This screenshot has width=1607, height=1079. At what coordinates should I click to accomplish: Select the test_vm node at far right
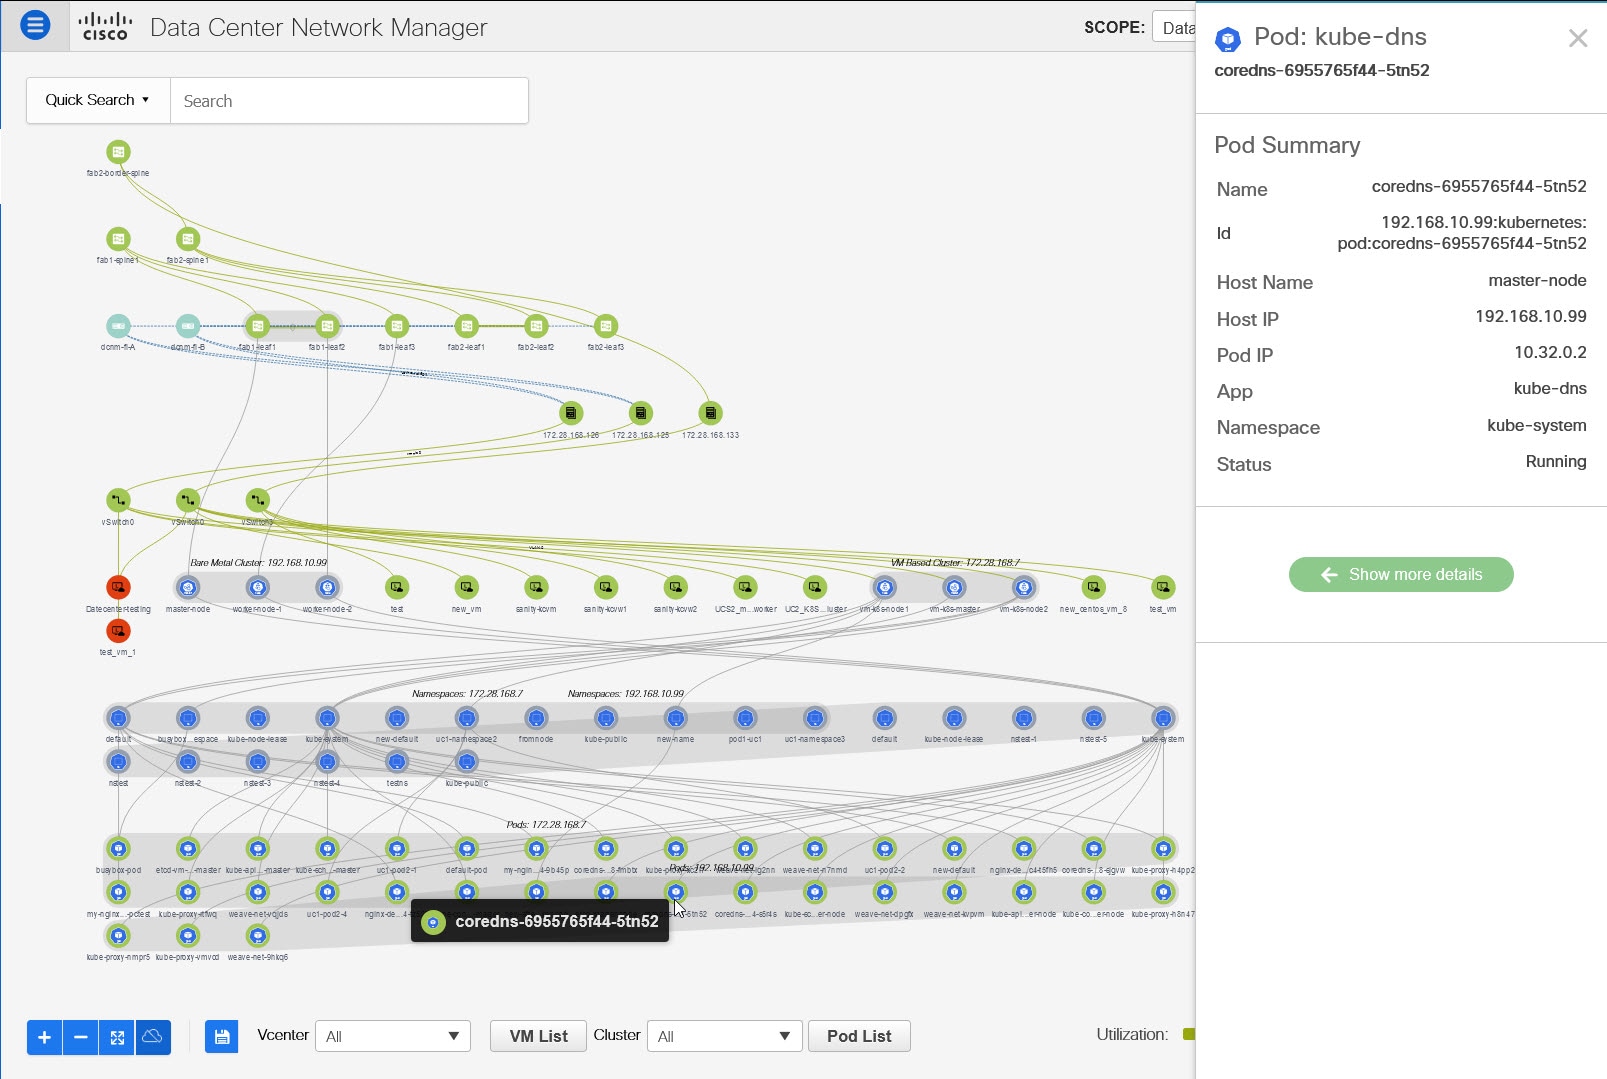coord(1163,587)
